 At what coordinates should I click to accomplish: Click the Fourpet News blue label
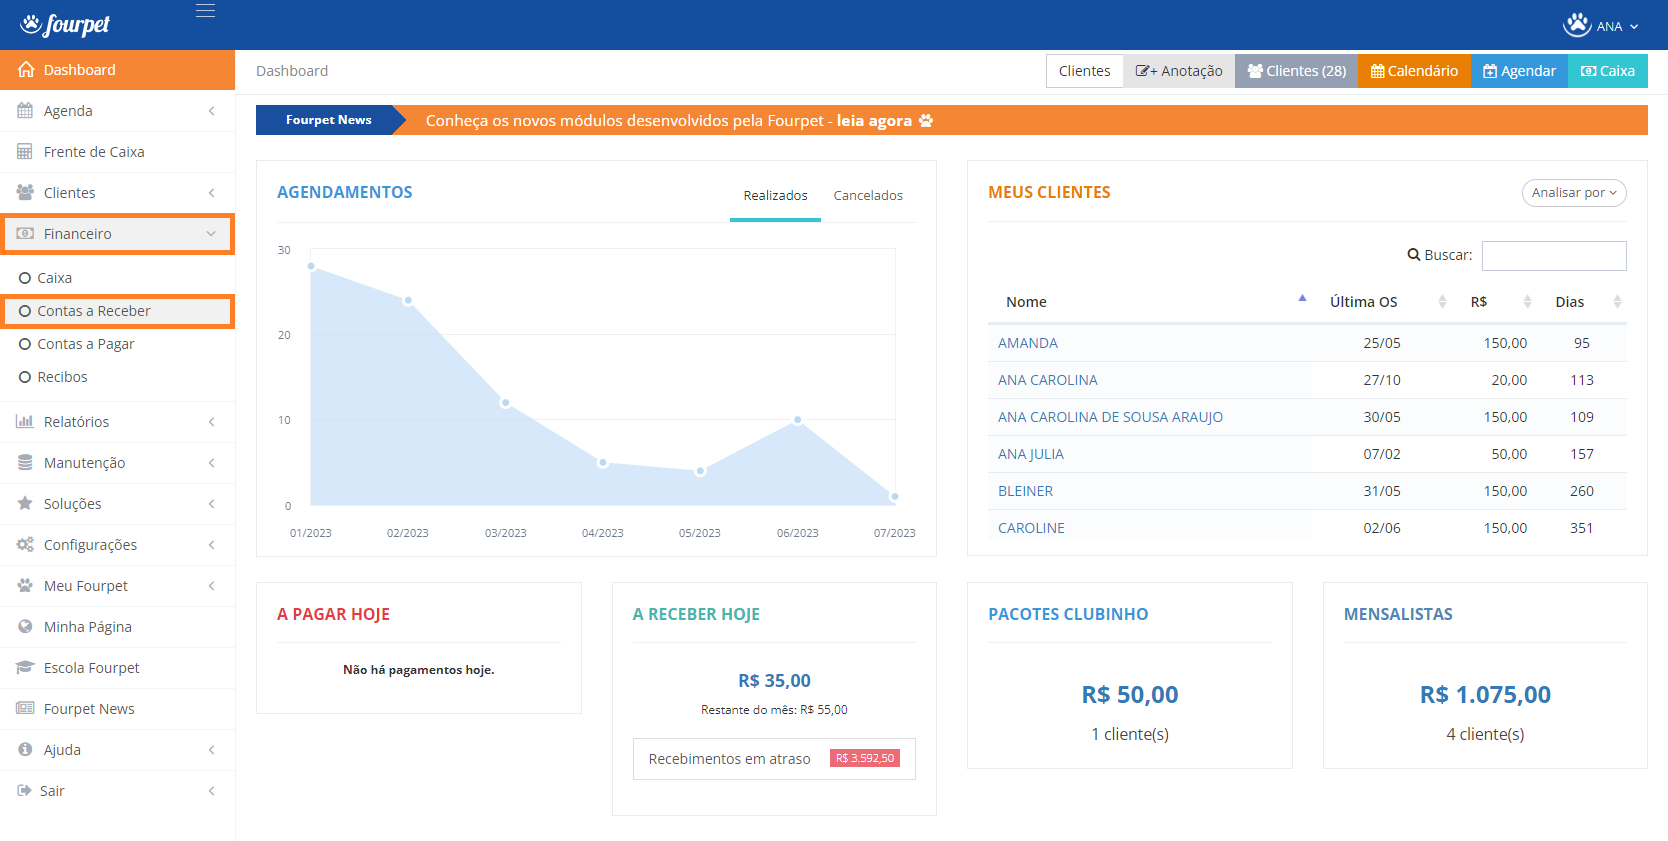(x=328, y=120)
